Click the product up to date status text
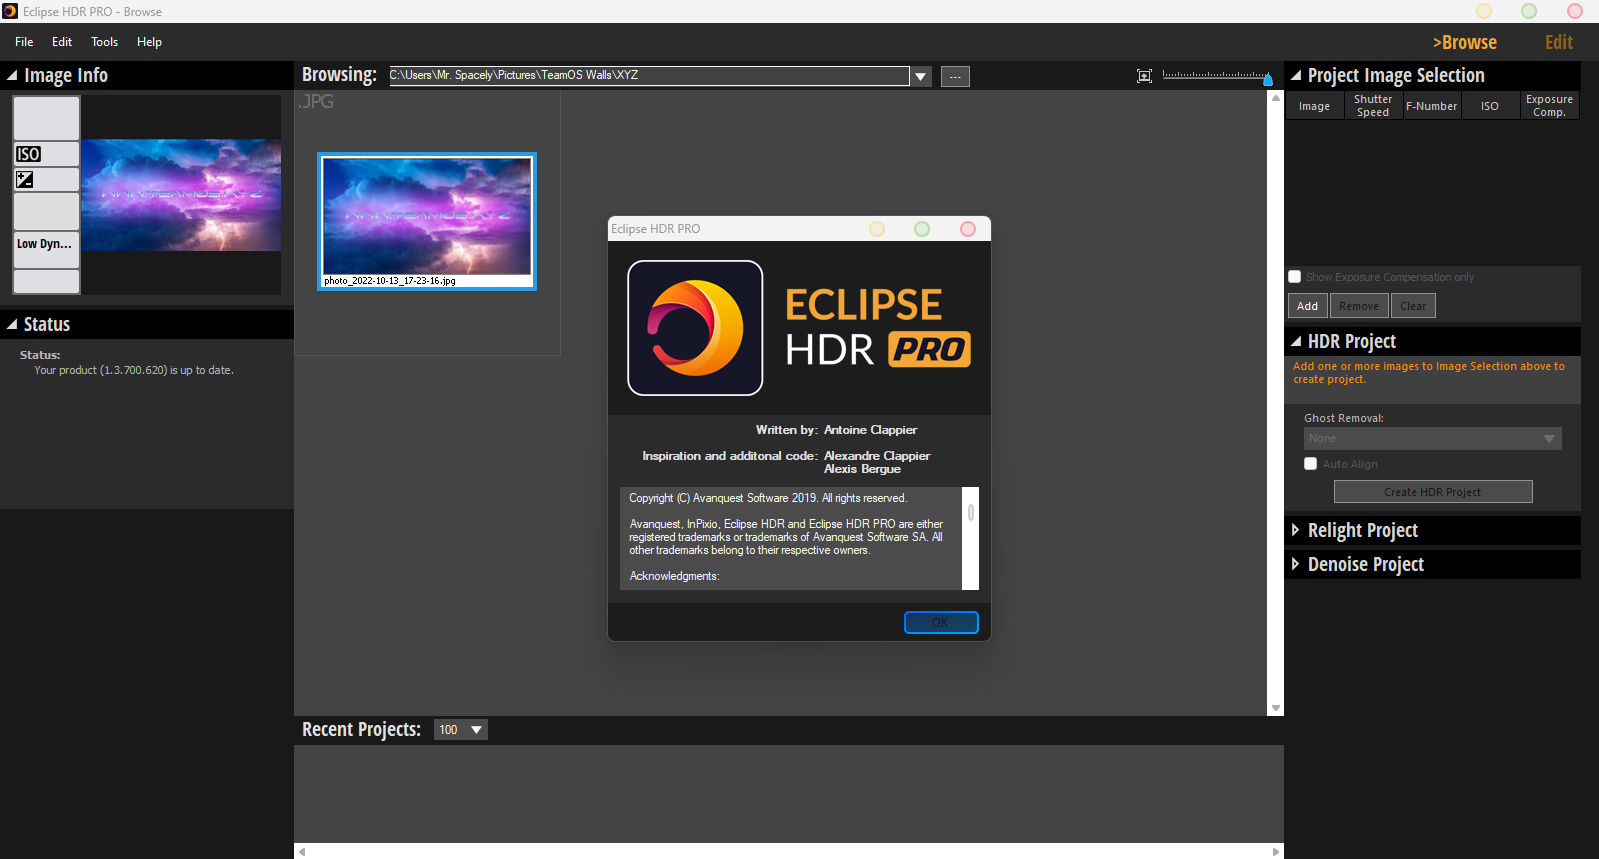This screenshot has width=1599, height=859. [x=134, y=370]
